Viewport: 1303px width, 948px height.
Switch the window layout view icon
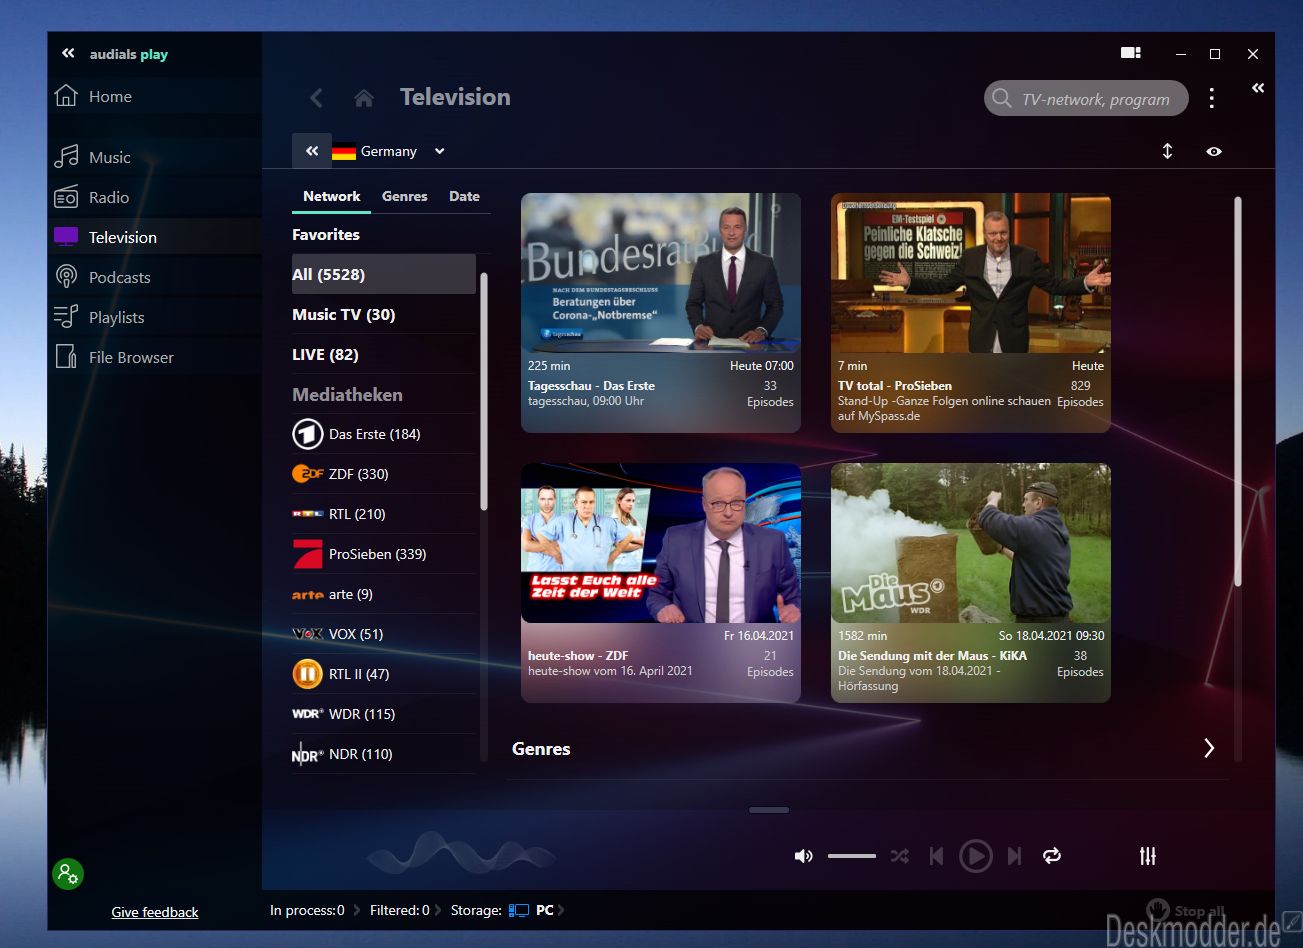[x=1131, y=53]
